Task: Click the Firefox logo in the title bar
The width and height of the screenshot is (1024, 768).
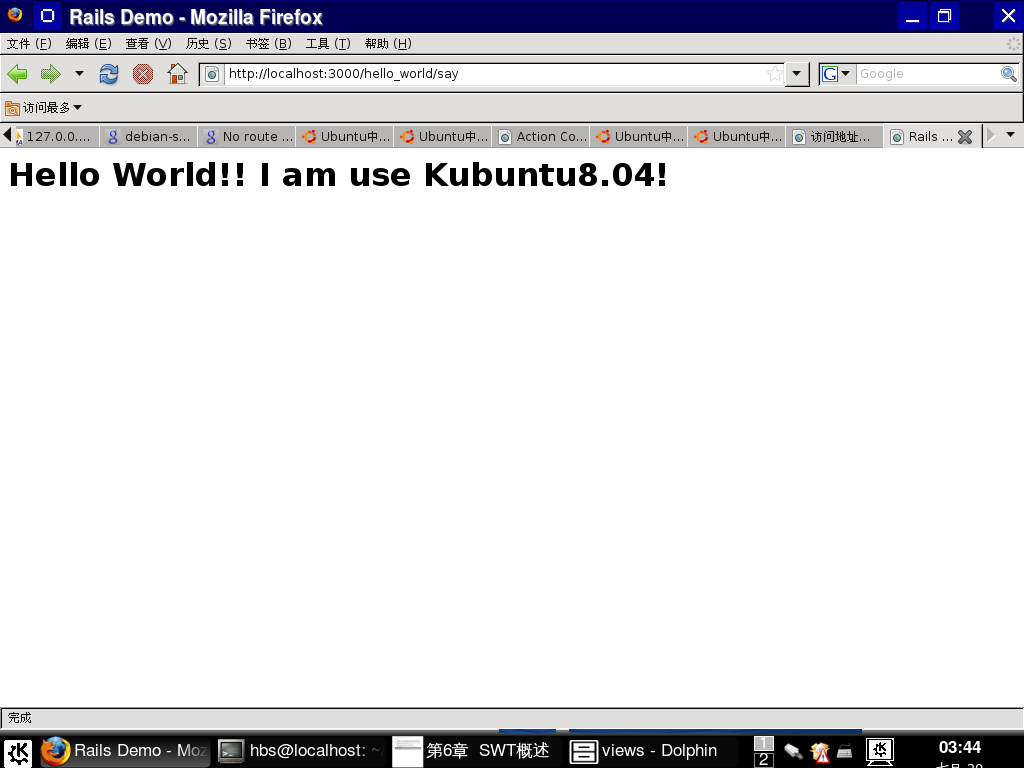Action: pos(15,14)
